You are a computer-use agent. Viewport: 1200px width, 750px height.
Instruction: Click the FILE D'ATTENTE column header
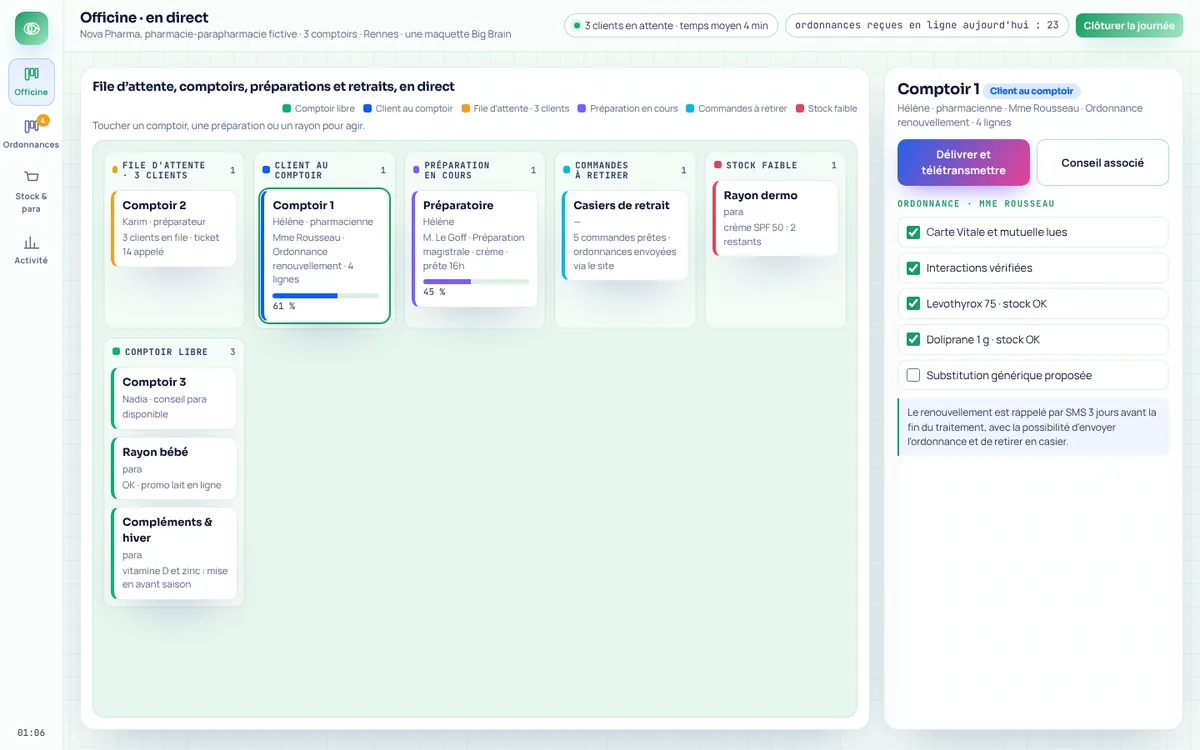174,170
